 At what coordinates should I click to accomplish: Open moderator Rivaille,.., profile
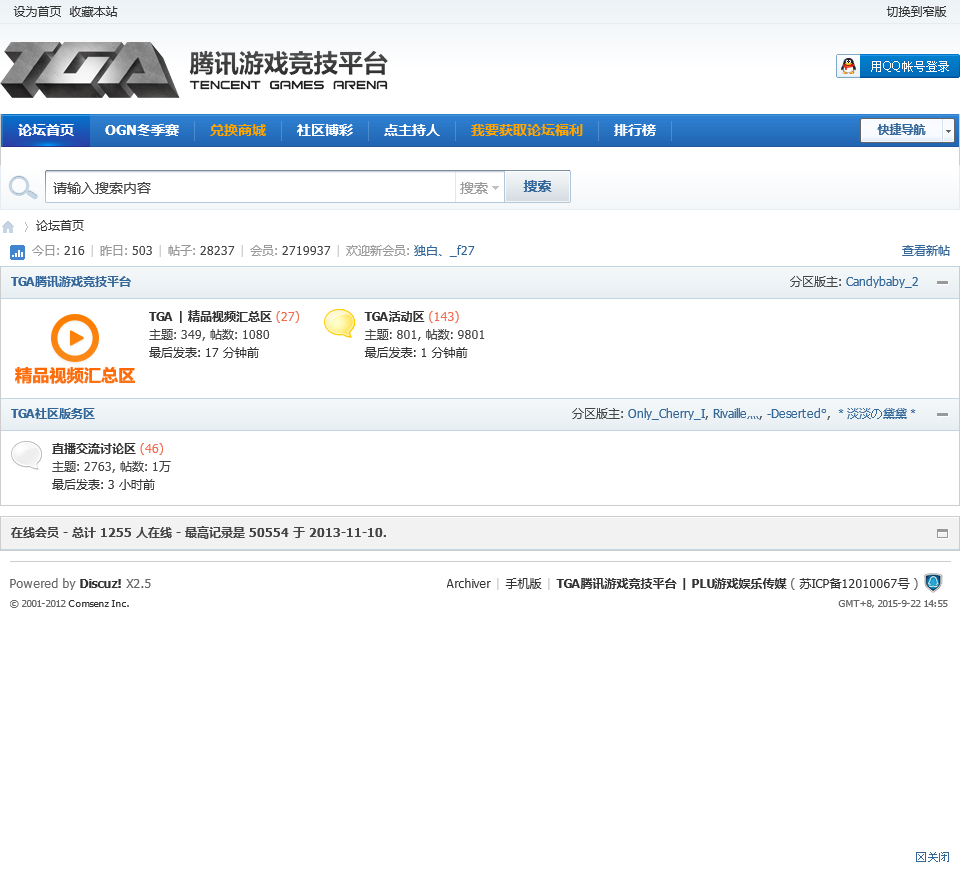pyautogui.click(x=737, y=414)
